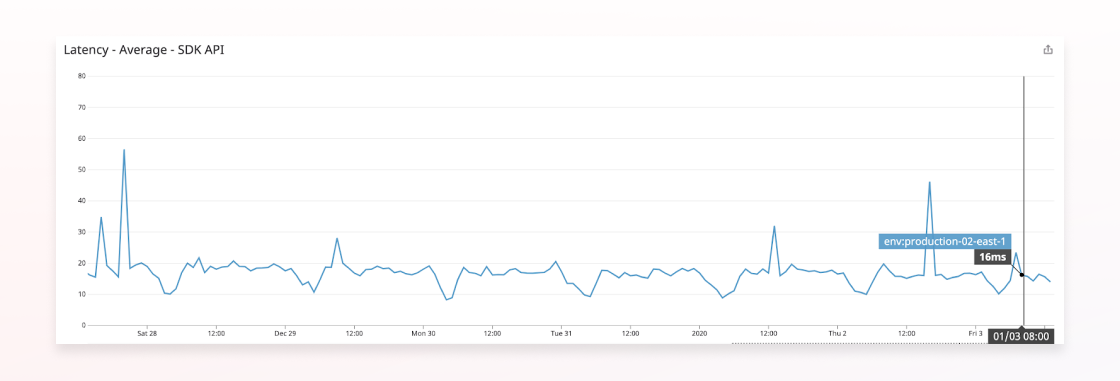The height and width of the screenshot is (381, 1120).
Task: Click the Mon 30 x-axis label
Action: (x=423, y=334)
